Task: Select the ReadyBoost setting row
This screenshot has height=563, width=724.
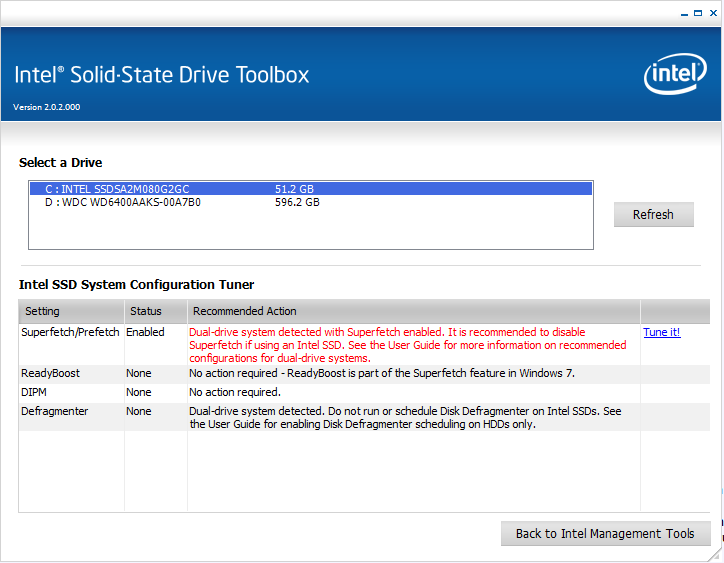Action: coord(364,373)
